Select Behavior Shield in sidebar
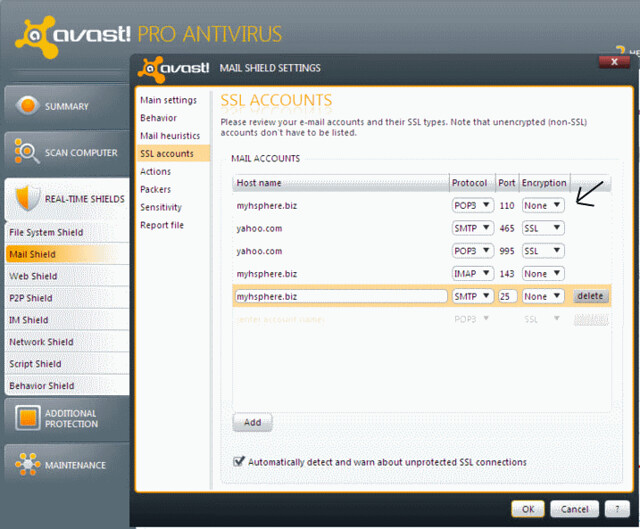 click(67, 386)
